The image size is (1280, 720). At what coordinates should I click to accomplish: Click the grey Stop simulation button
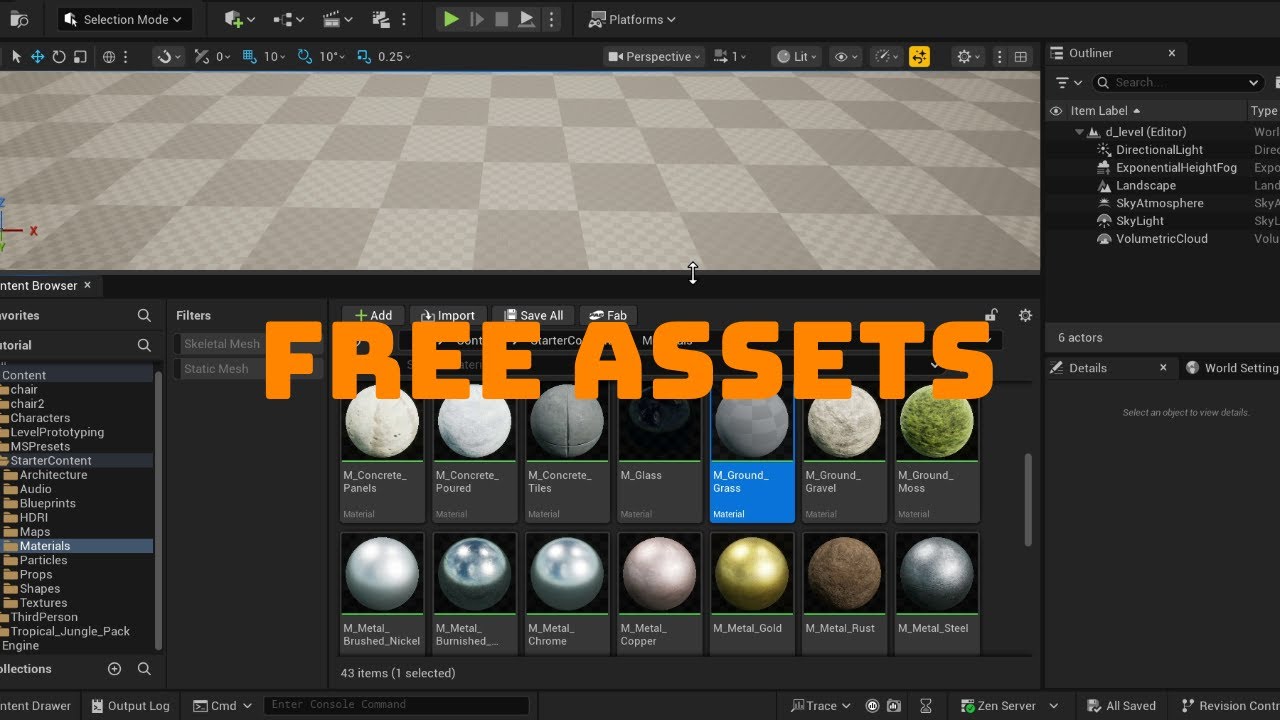coord(502,19)
